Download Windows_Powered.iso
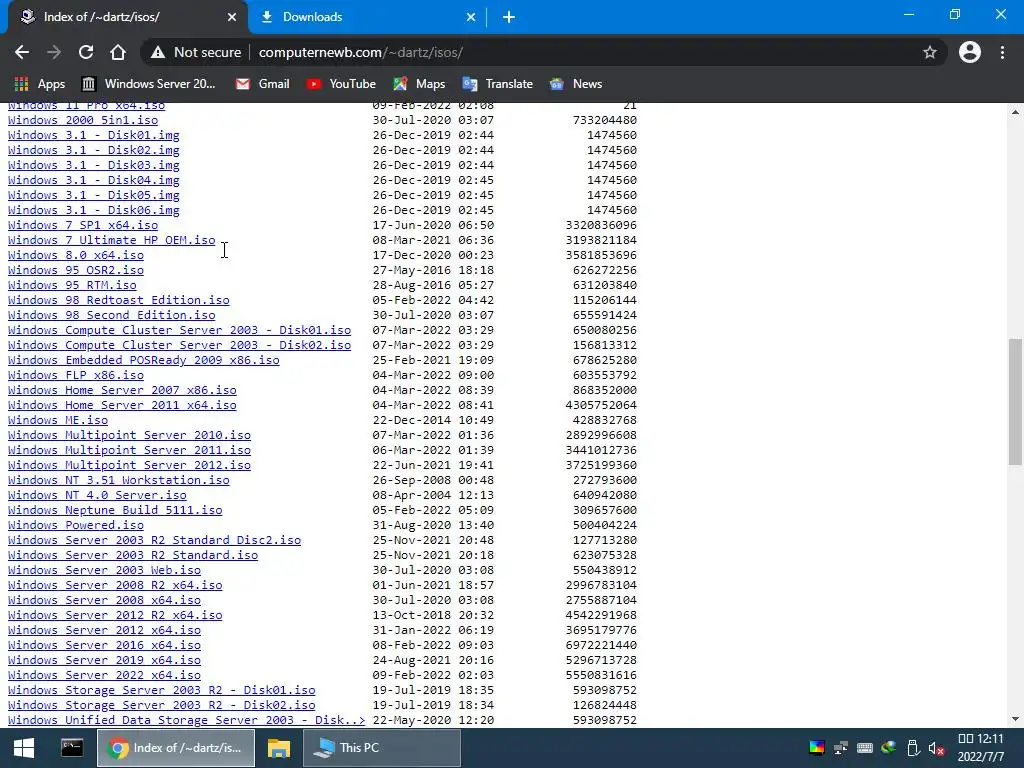The image size is (1024, 768). pos(76,526)
